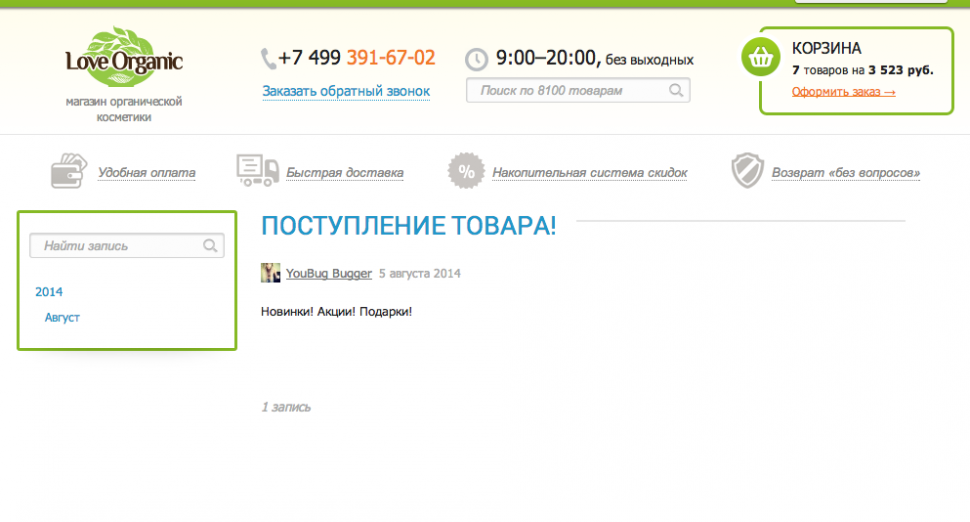Viewport: 970px width, 522px height.
Task: Select Август in the archive sidebar
Action: pyautogui.click(x=62, y=317)
